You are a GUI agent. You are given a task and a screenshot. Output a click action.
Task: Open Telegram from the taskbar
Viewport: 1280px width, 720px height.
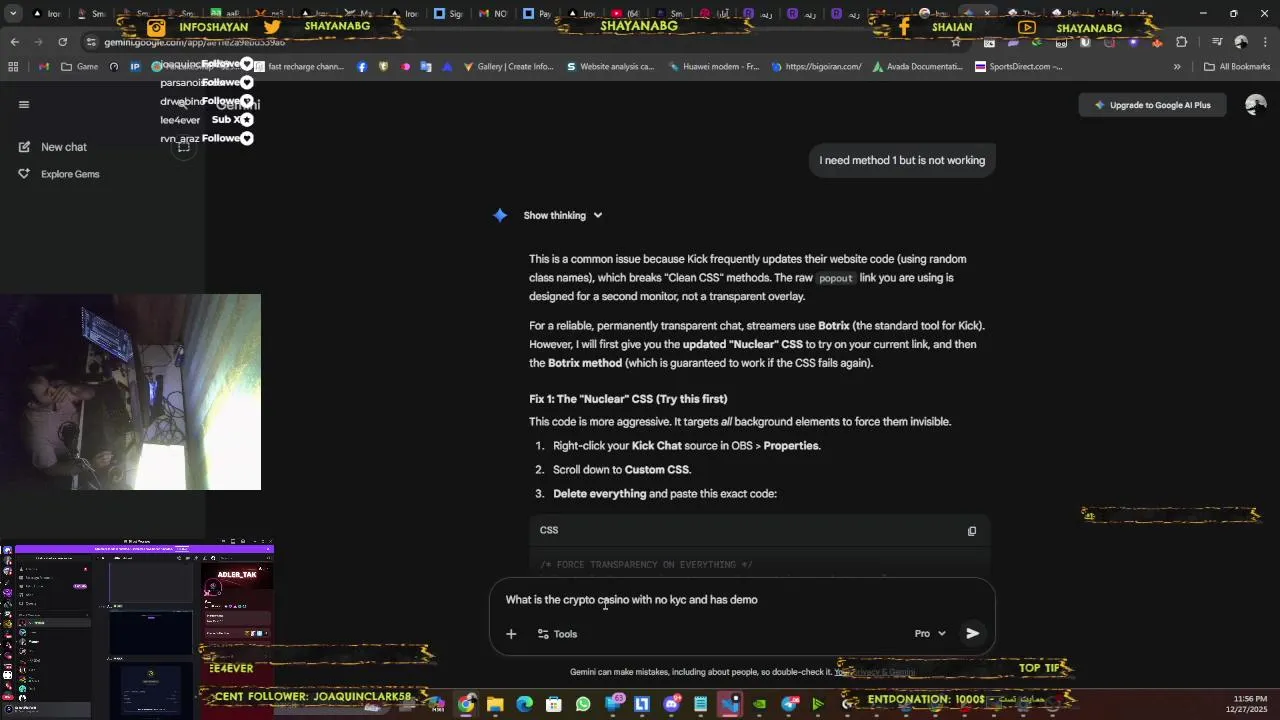coord(789,704)
